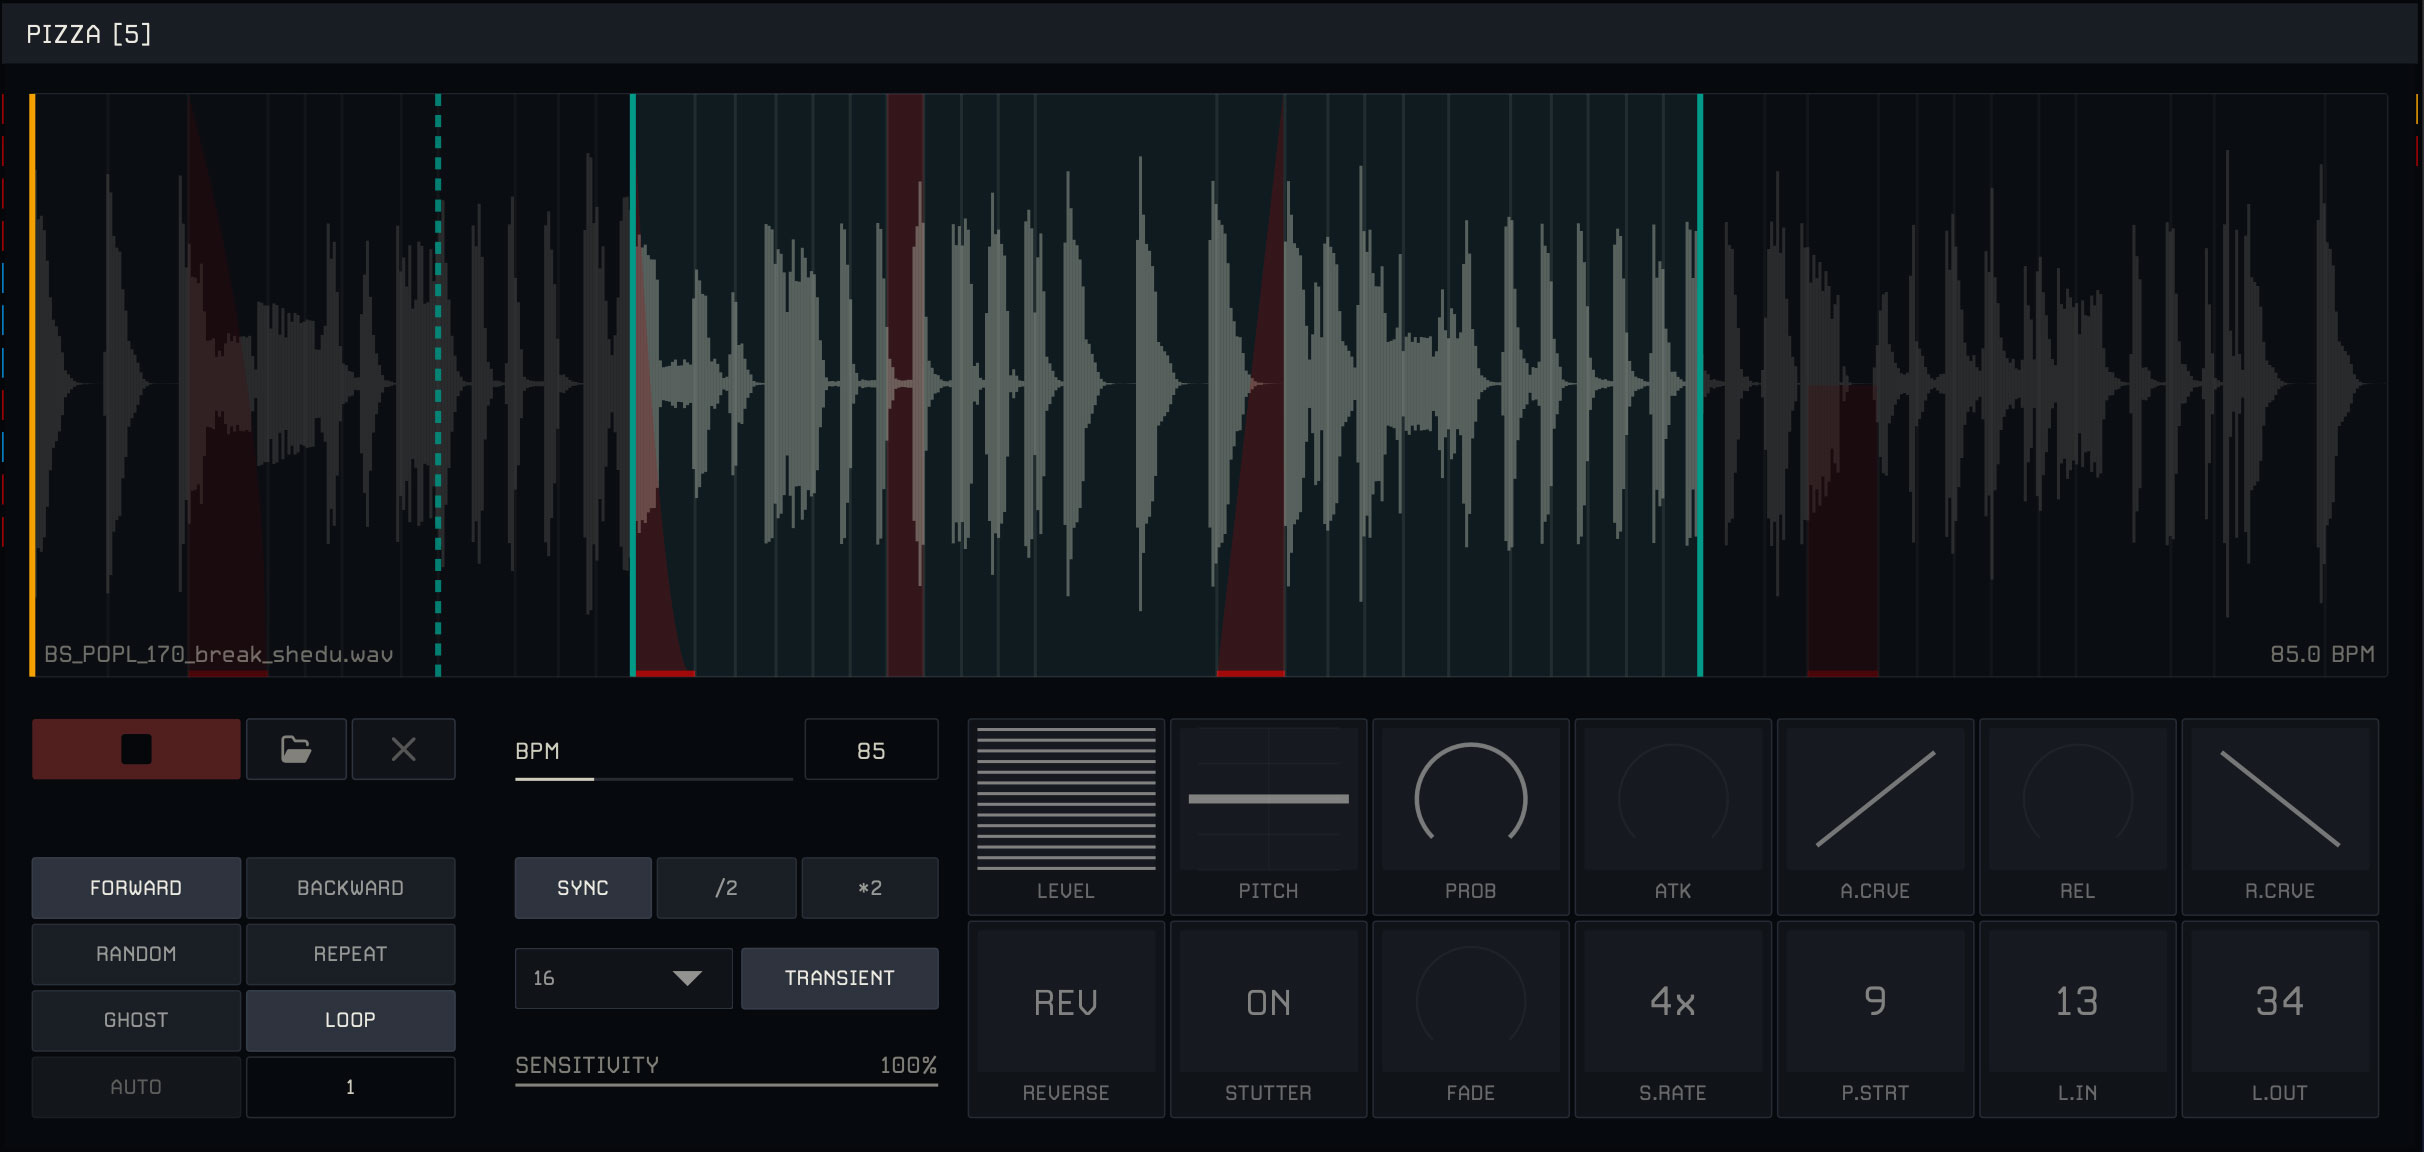Image resolution: width=2424 pixels, height=1152 pixels.
Task: Open the 4x S.RATE selector
Action: tap(1672, 1002)
